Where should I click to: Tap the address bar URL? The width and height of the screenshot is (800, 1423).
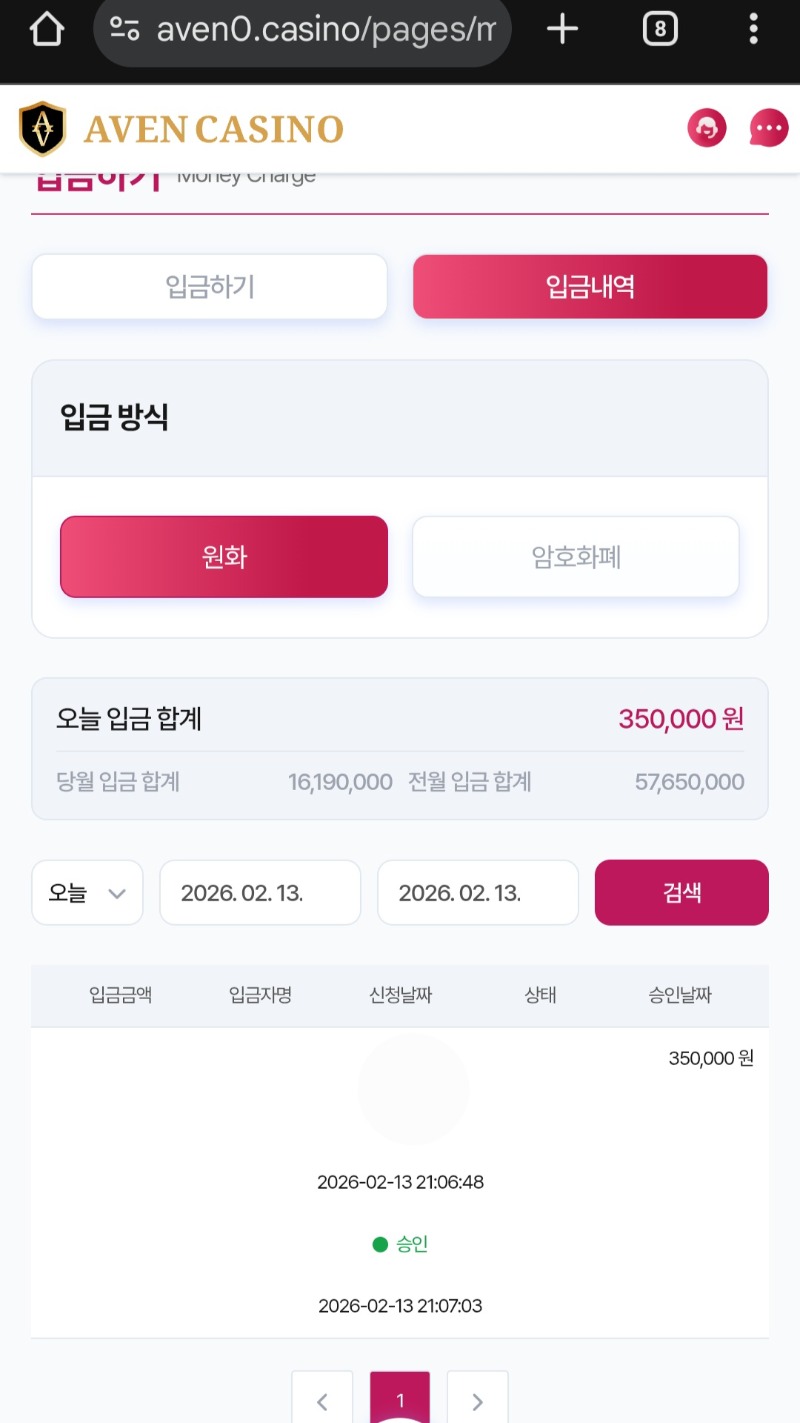[x=325, y=30]
